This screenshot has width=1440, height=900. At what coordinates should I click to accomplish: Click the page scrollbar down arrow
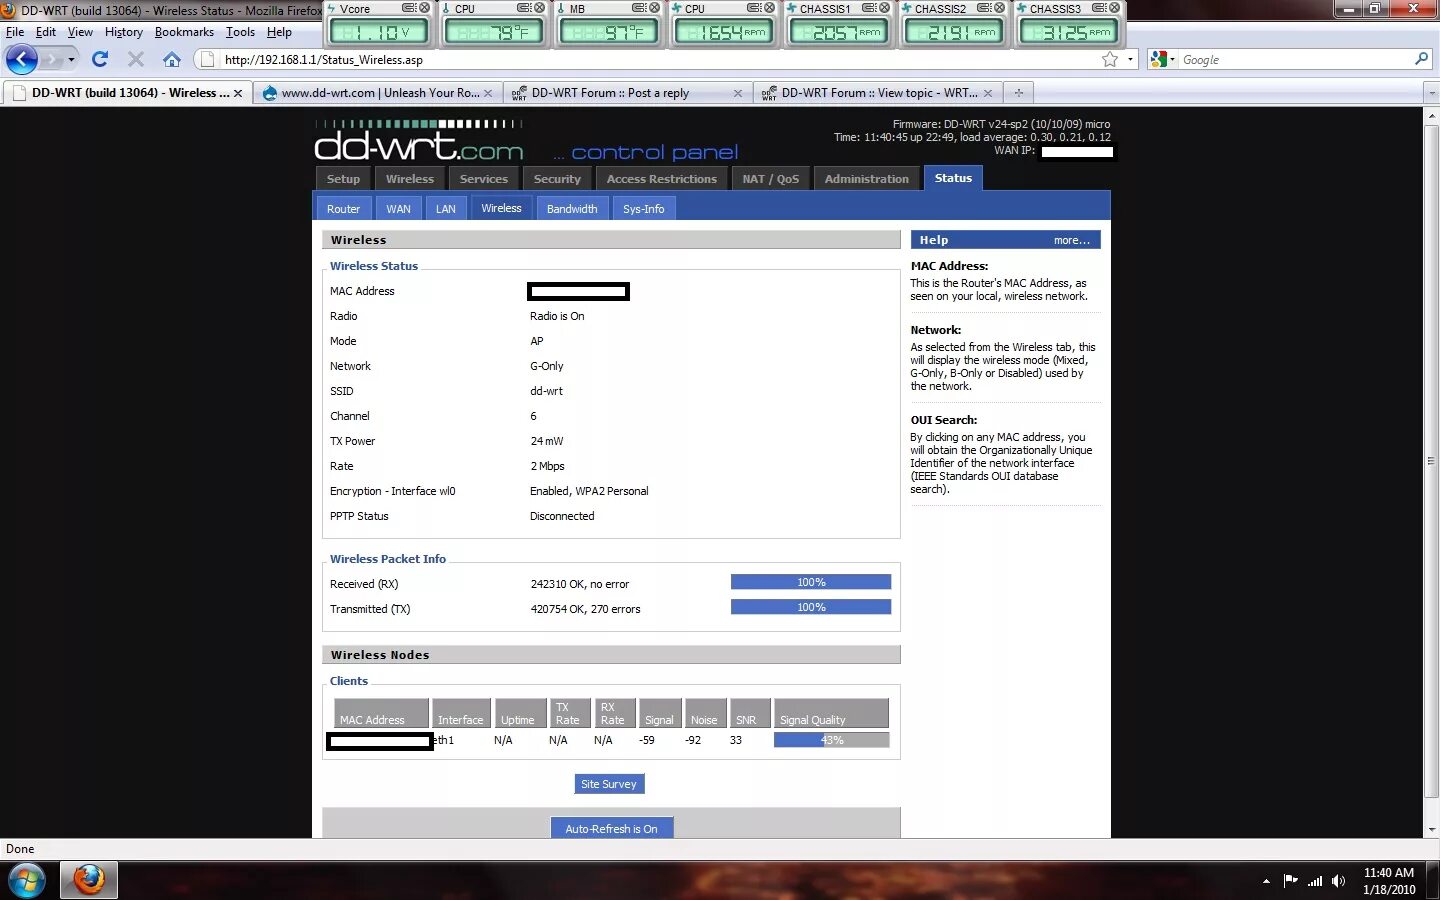1431,829
